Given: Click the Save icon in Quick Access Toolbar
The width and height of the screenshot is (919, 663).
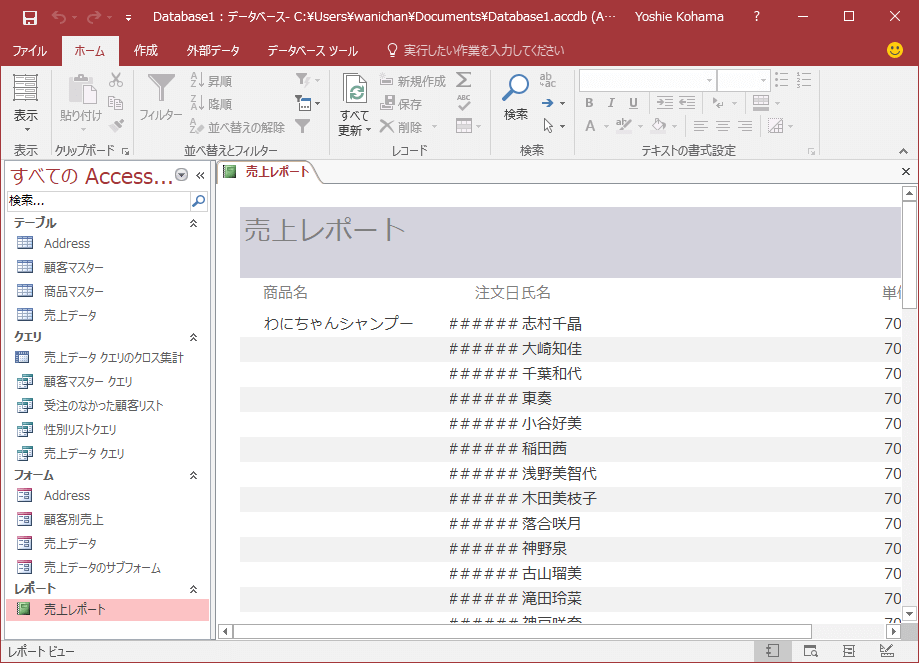Looking at the screenshot, I should coord(29,17).
